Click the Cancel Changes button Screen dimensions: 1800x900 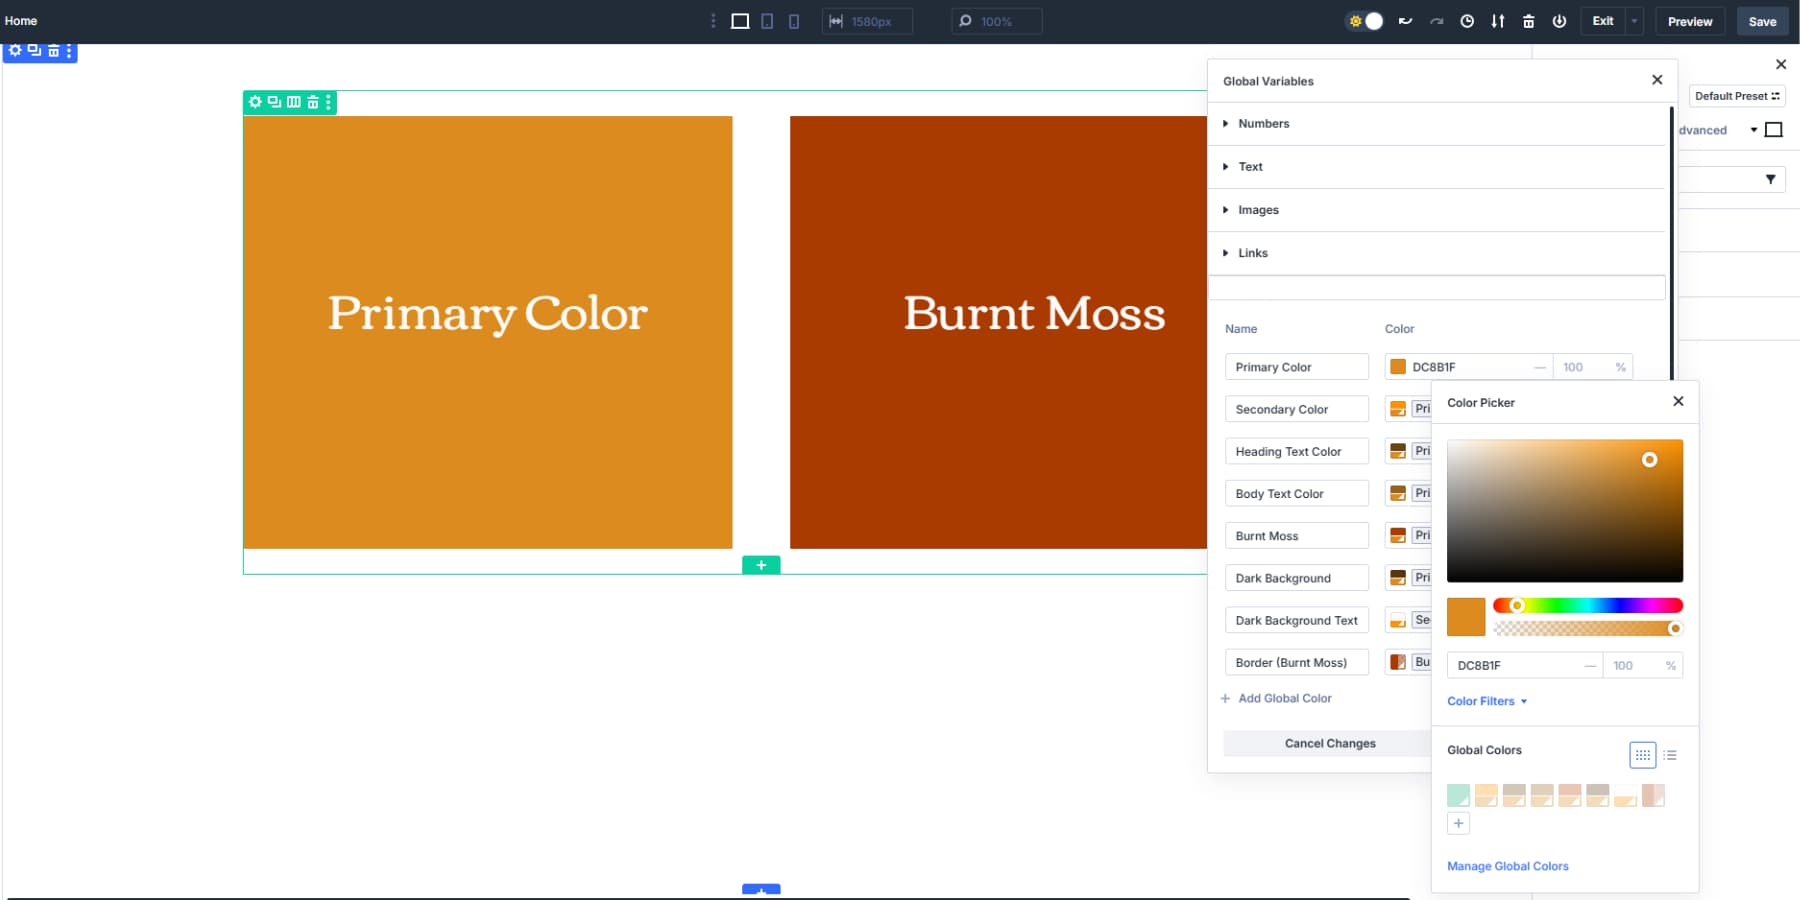coord(1329,743)
